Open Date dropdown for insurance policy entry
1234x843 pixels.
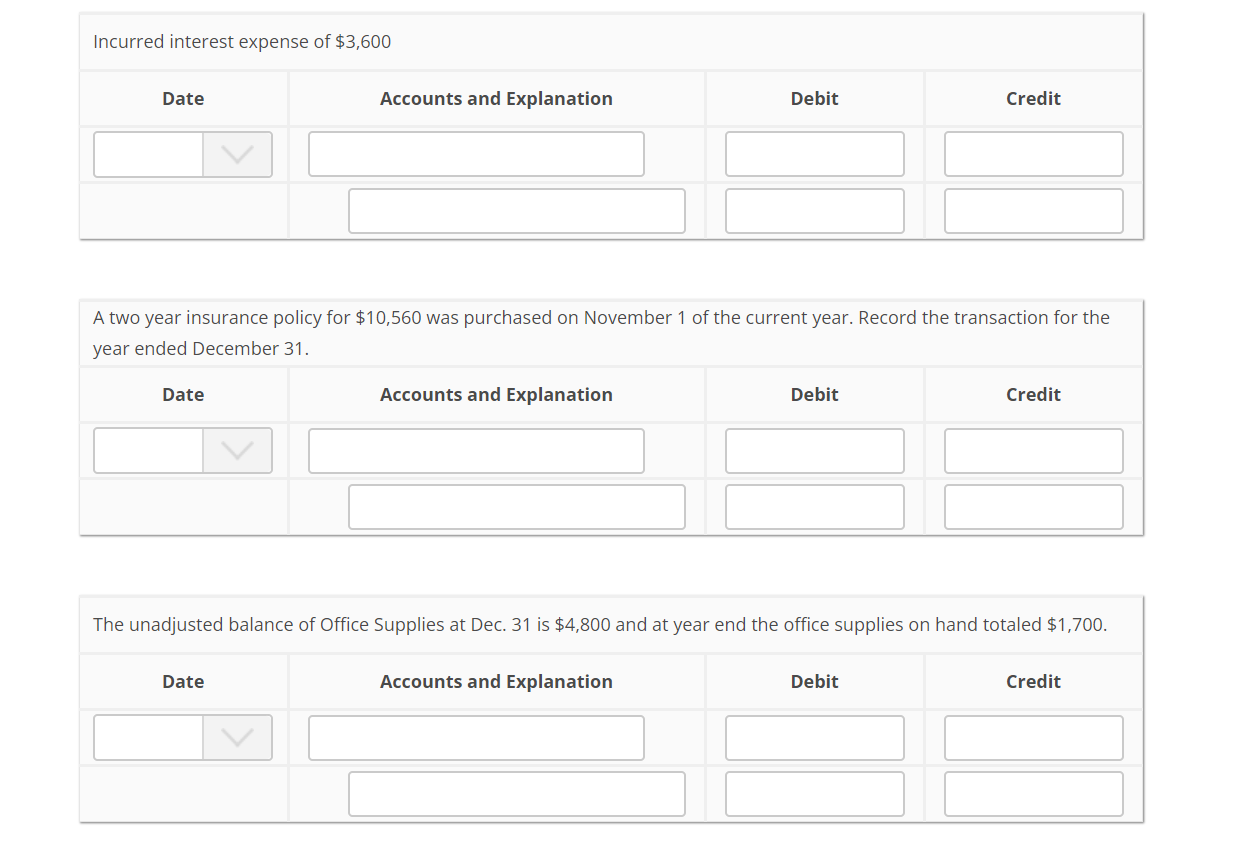183,451
